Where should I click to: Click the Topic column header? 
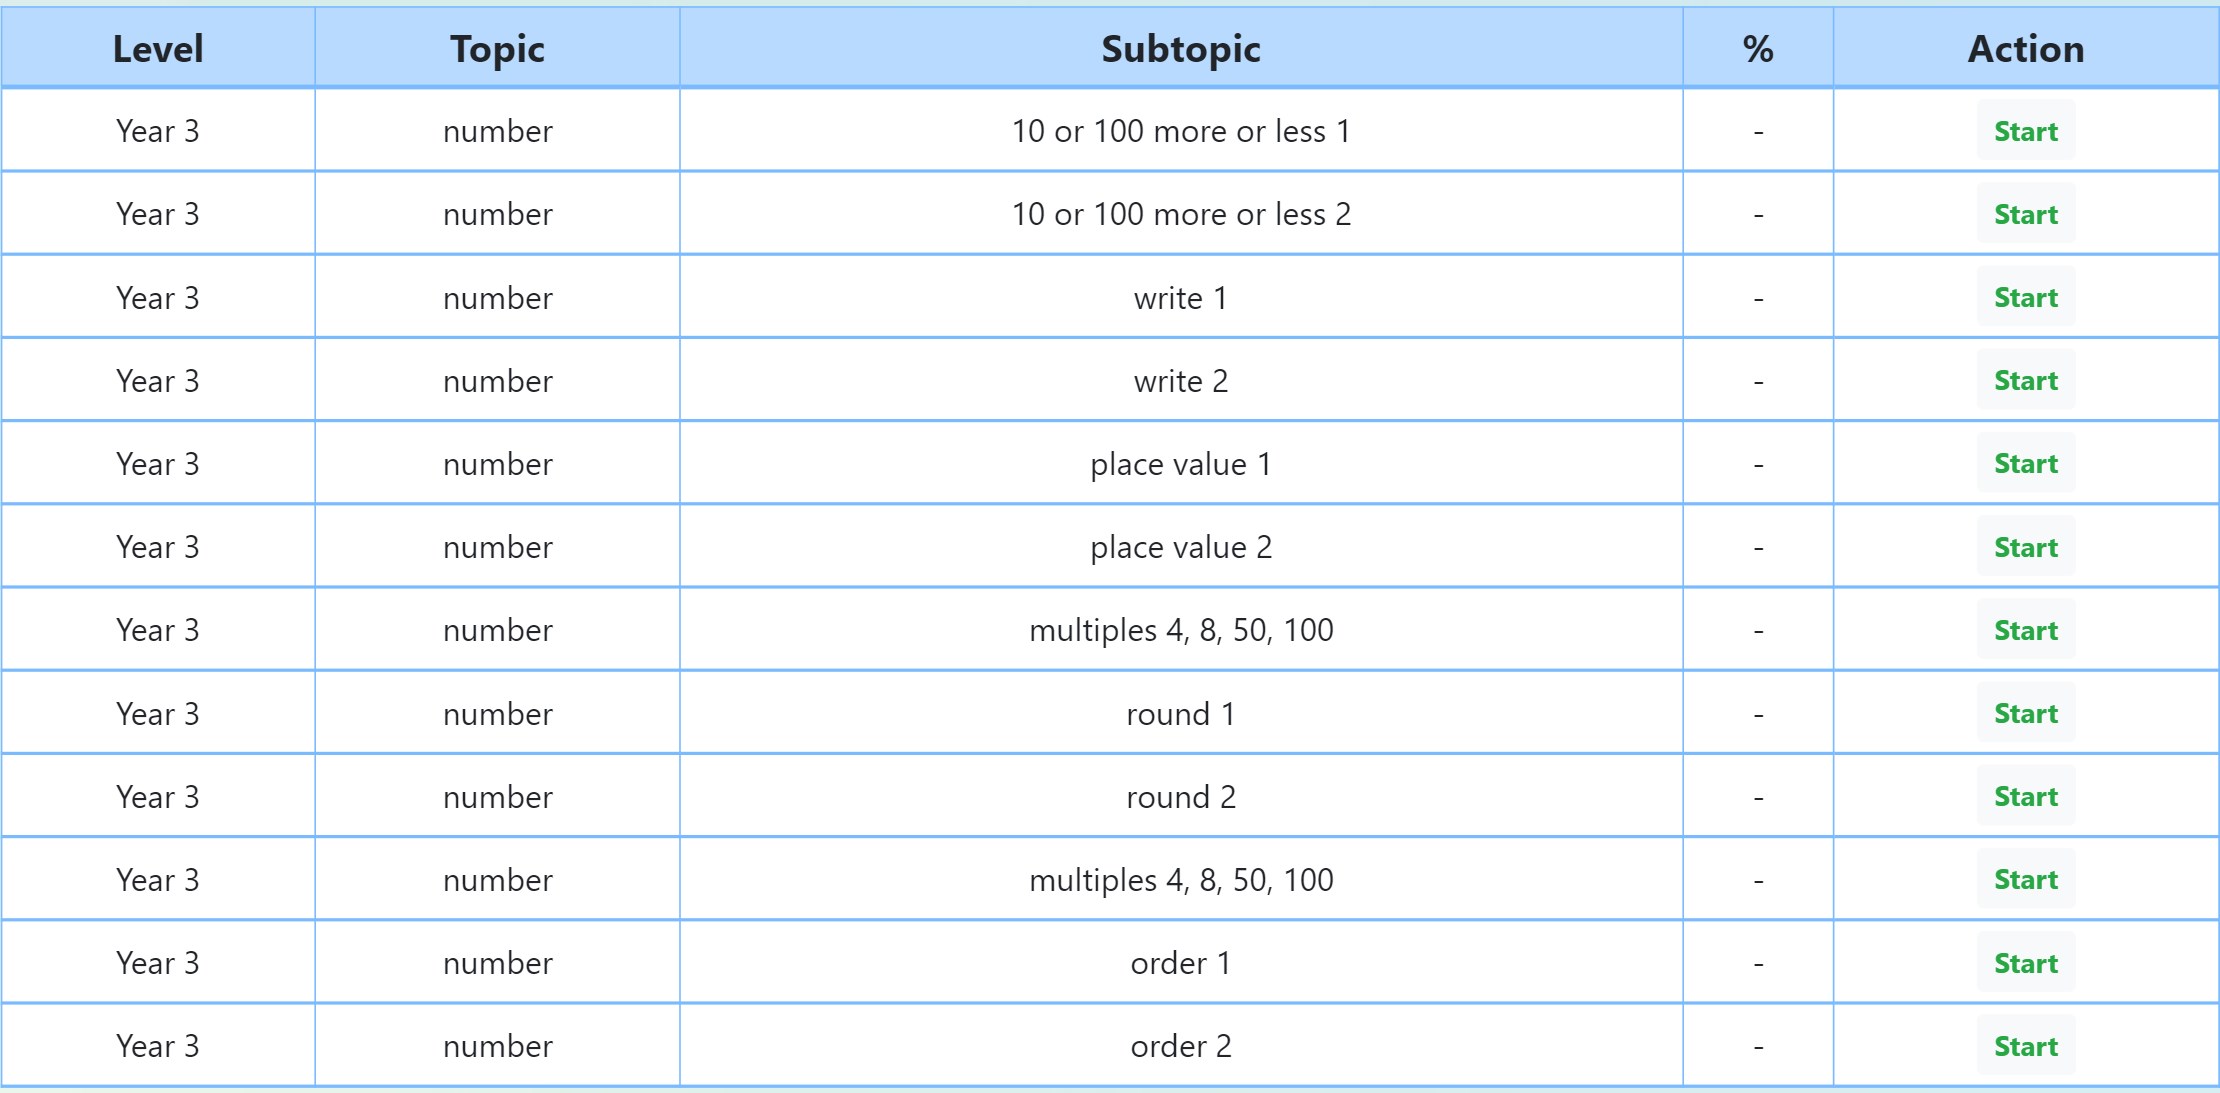coord(497,48)
